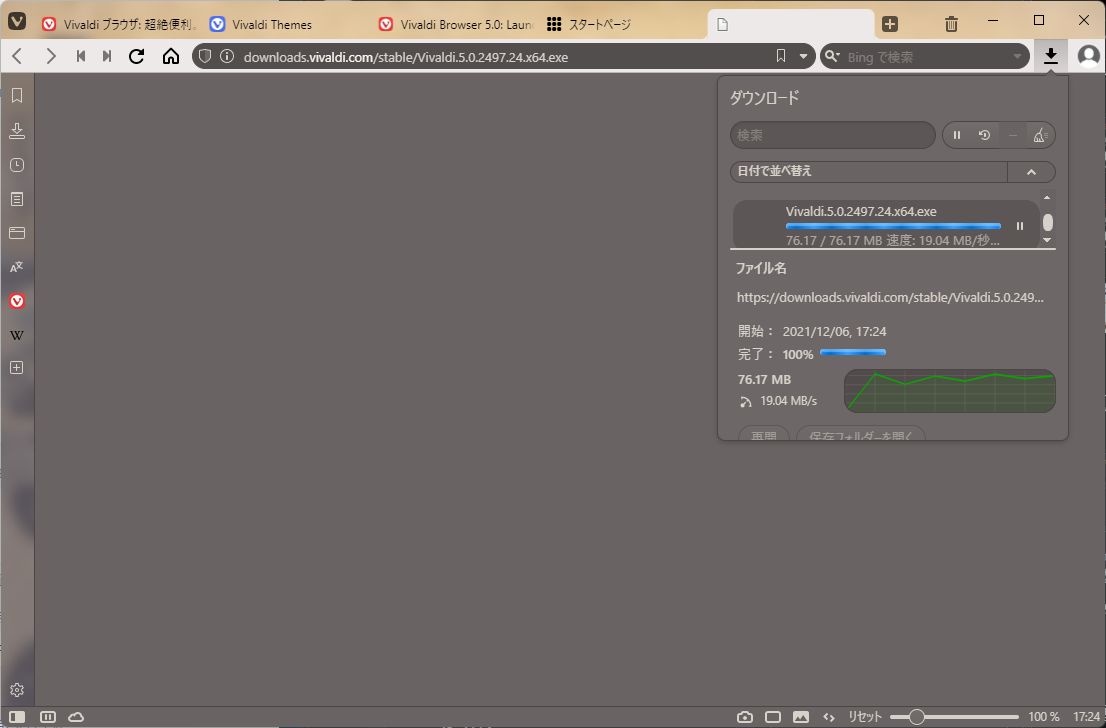1106x728 pixels.
Task: Click the 100 % zoom level text
Action: click(1044, 717)
